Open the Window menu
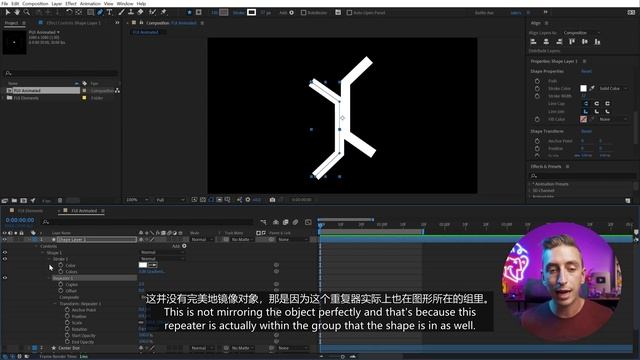 coord(125,3)
